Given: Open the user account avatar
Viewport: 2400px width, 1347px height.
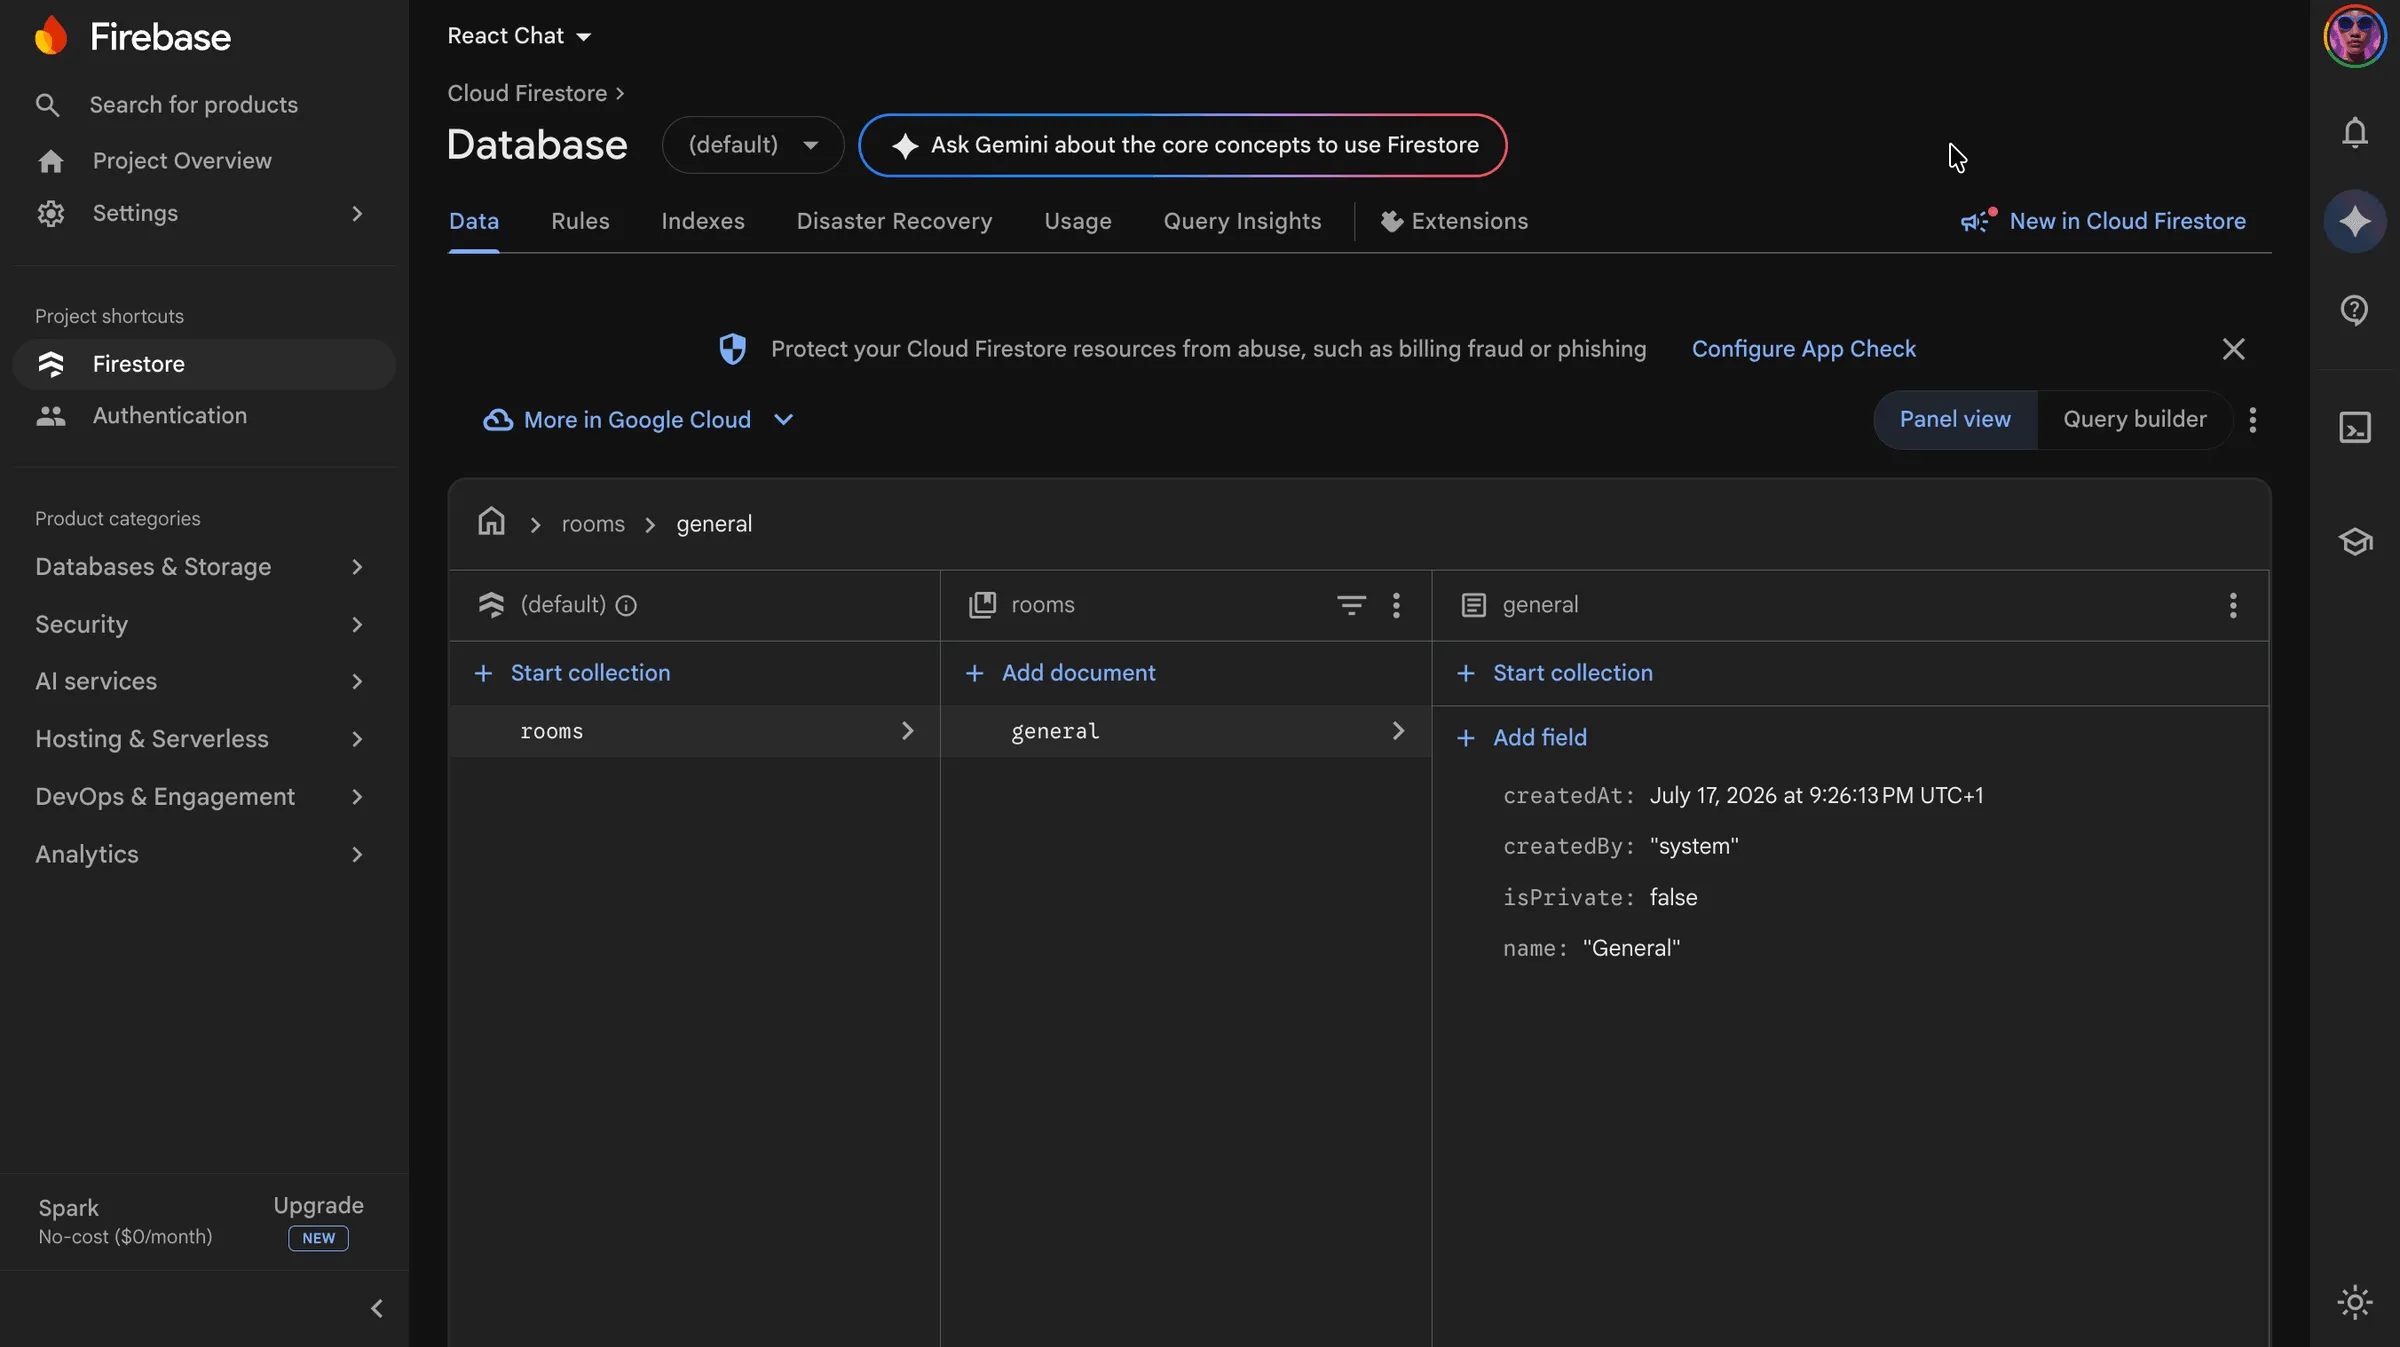Looking at the screenshot, I should click(x=2355, y=36).
